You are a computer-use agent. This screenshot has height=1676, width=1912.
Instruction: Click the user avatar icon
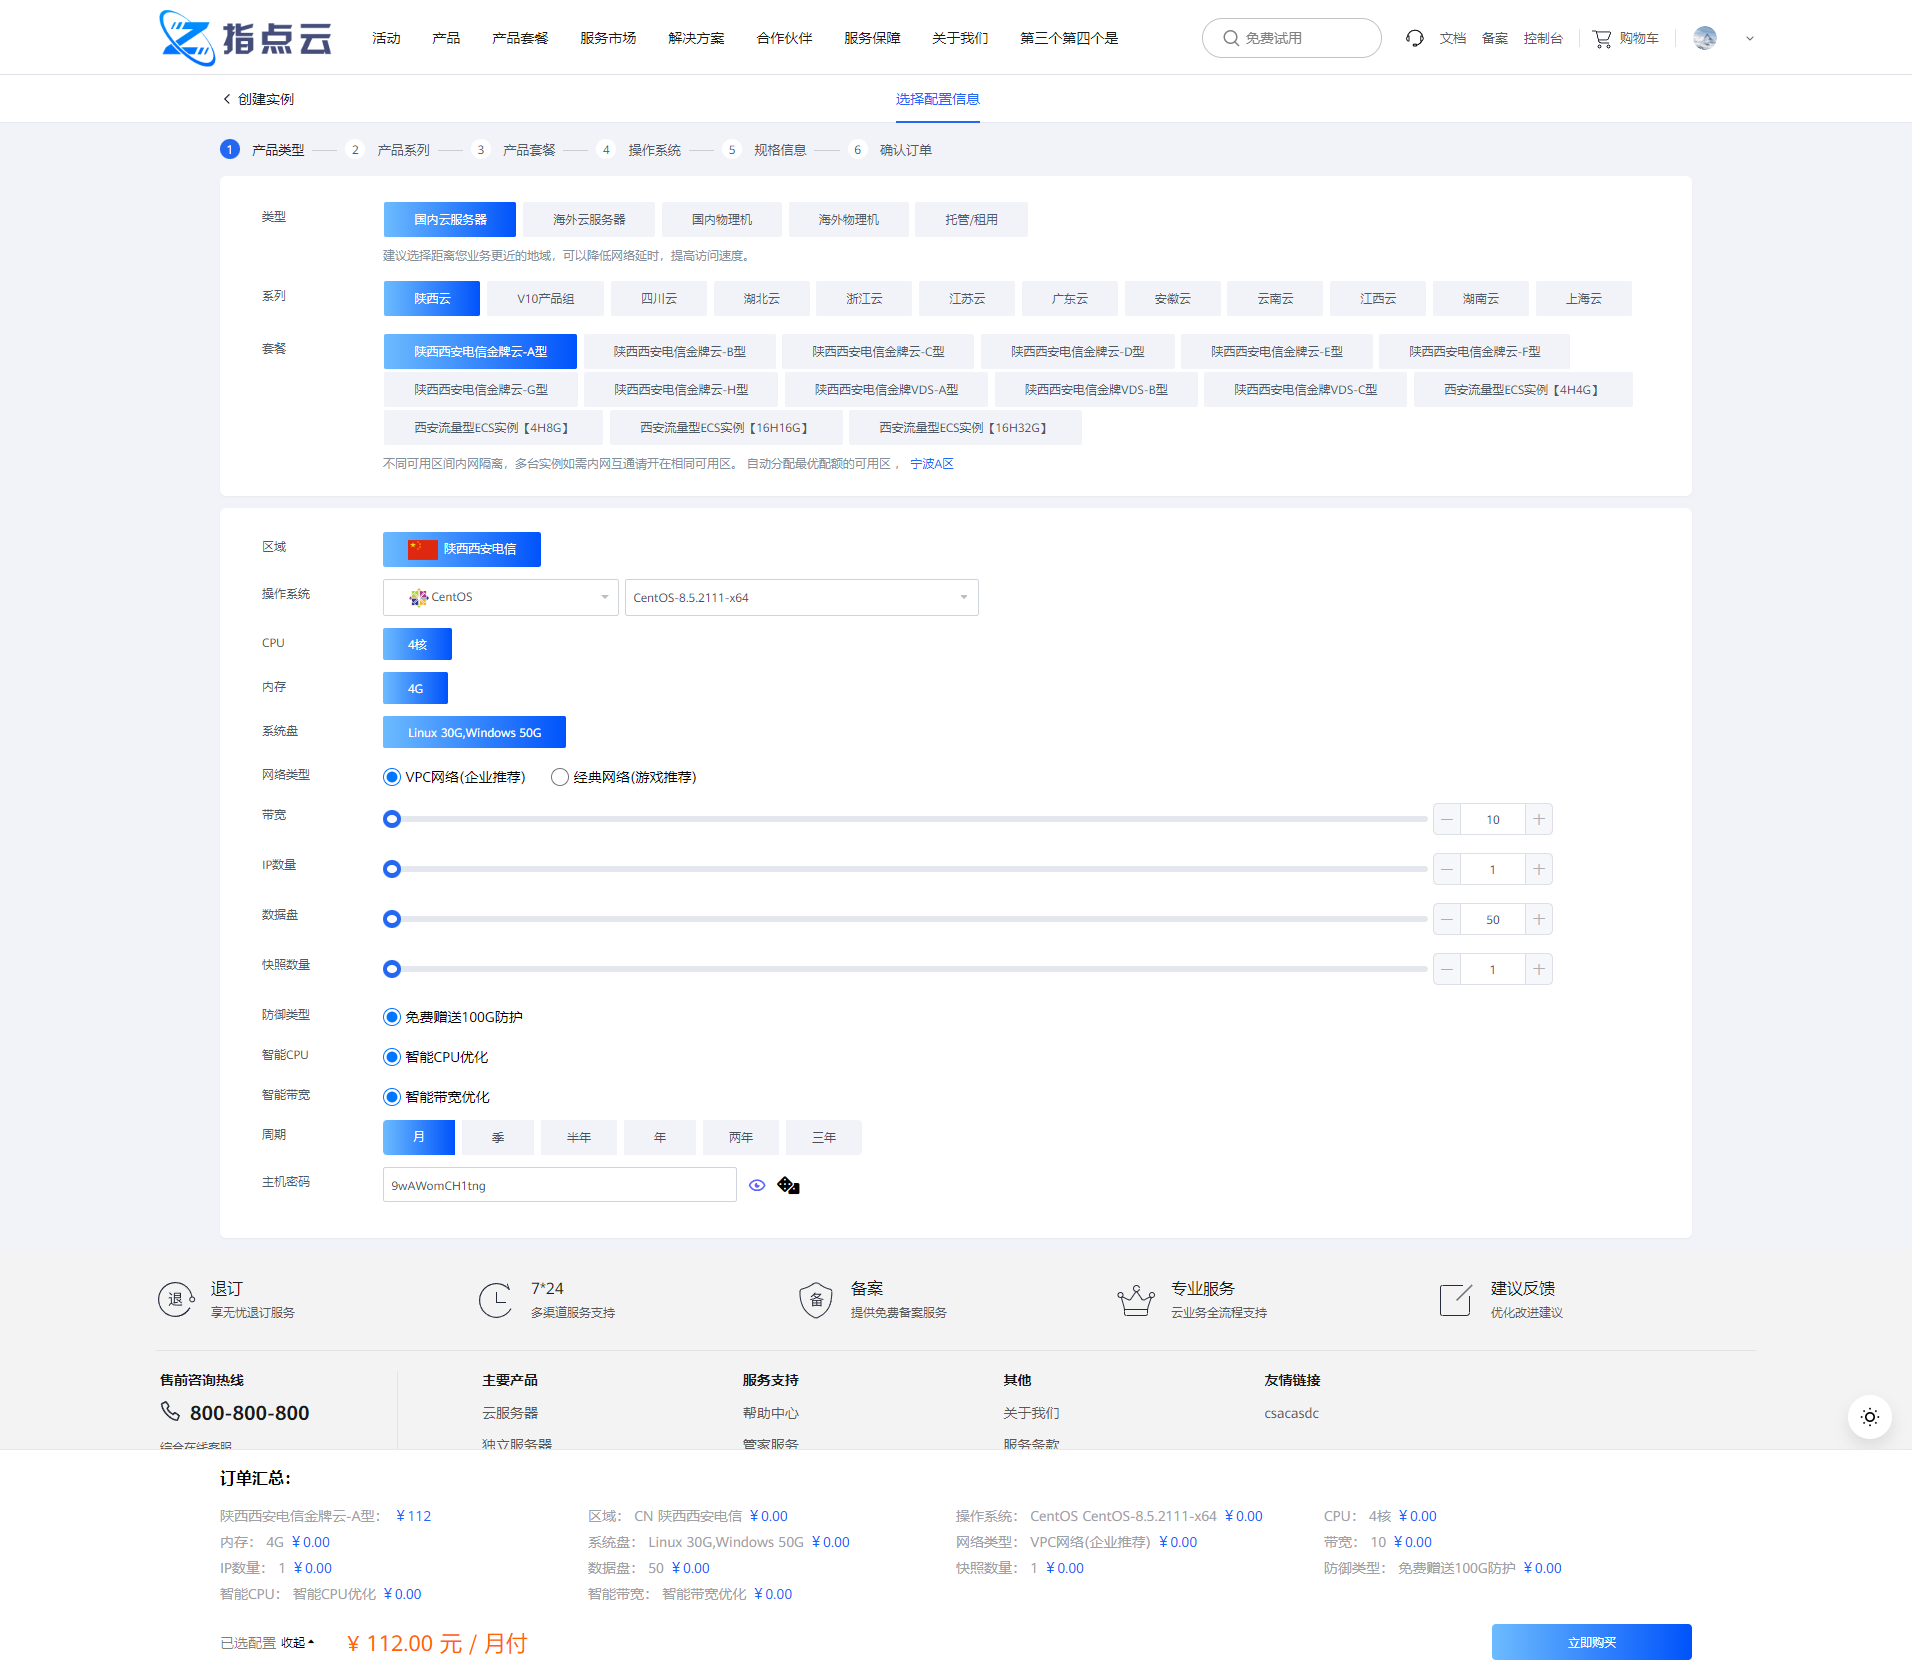pyautogui.click(x=1705, y=38)
